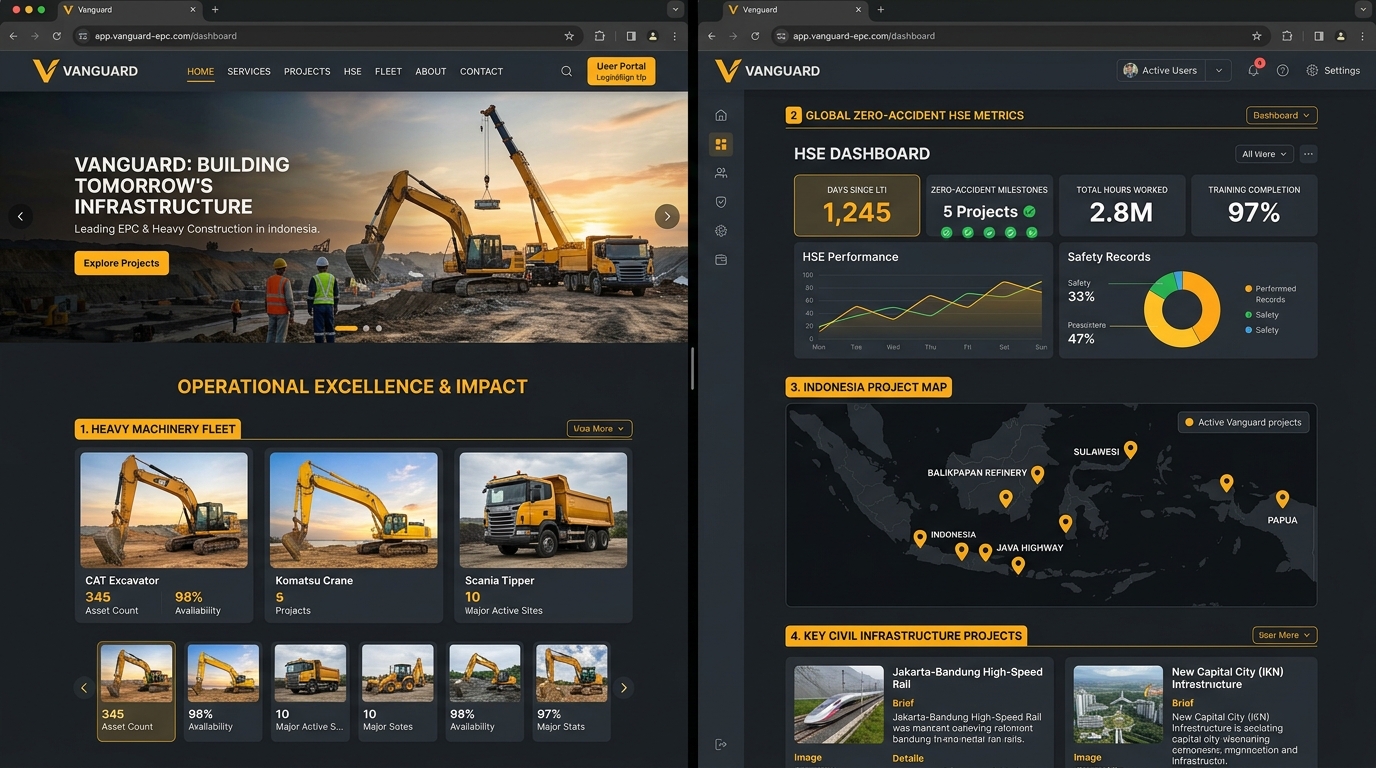Expand tab list chevron in website window

[x=675, y=9]
